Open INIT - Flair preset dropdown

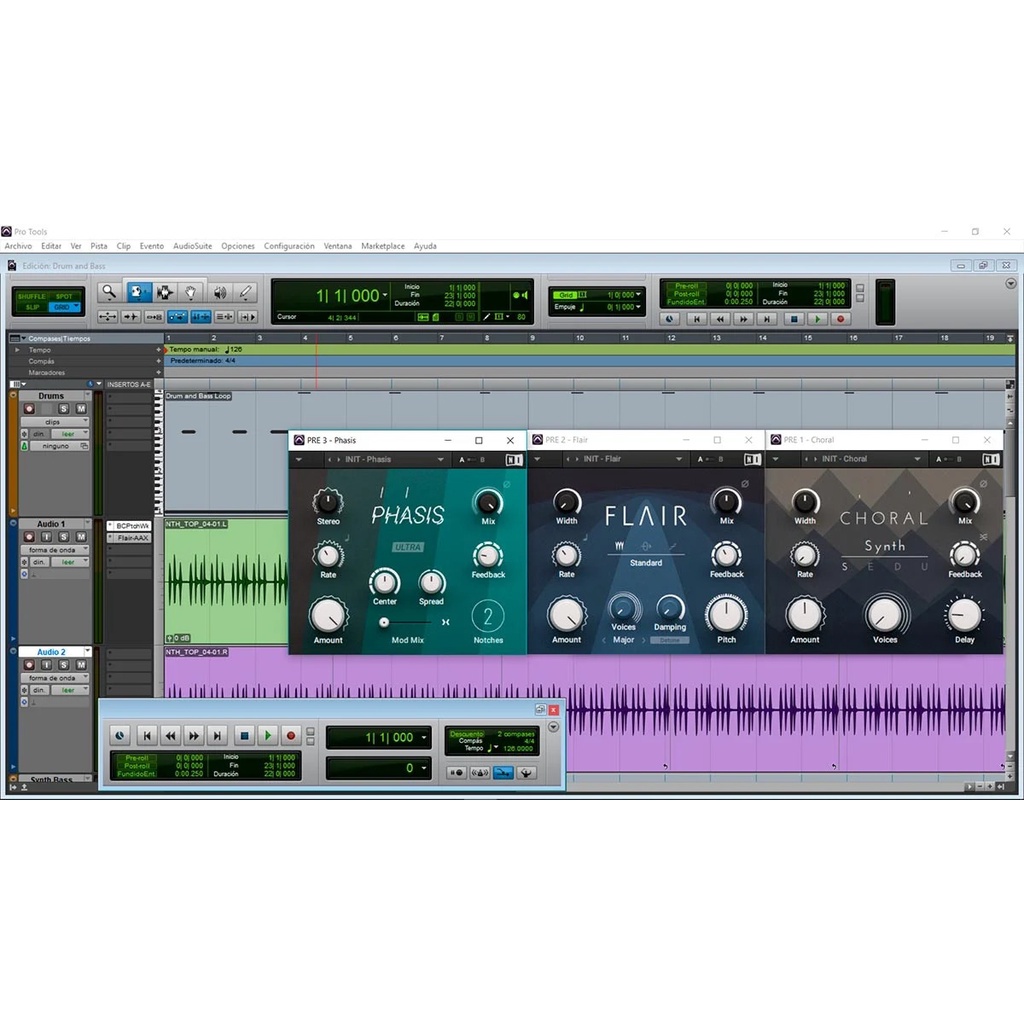[632, 460]
